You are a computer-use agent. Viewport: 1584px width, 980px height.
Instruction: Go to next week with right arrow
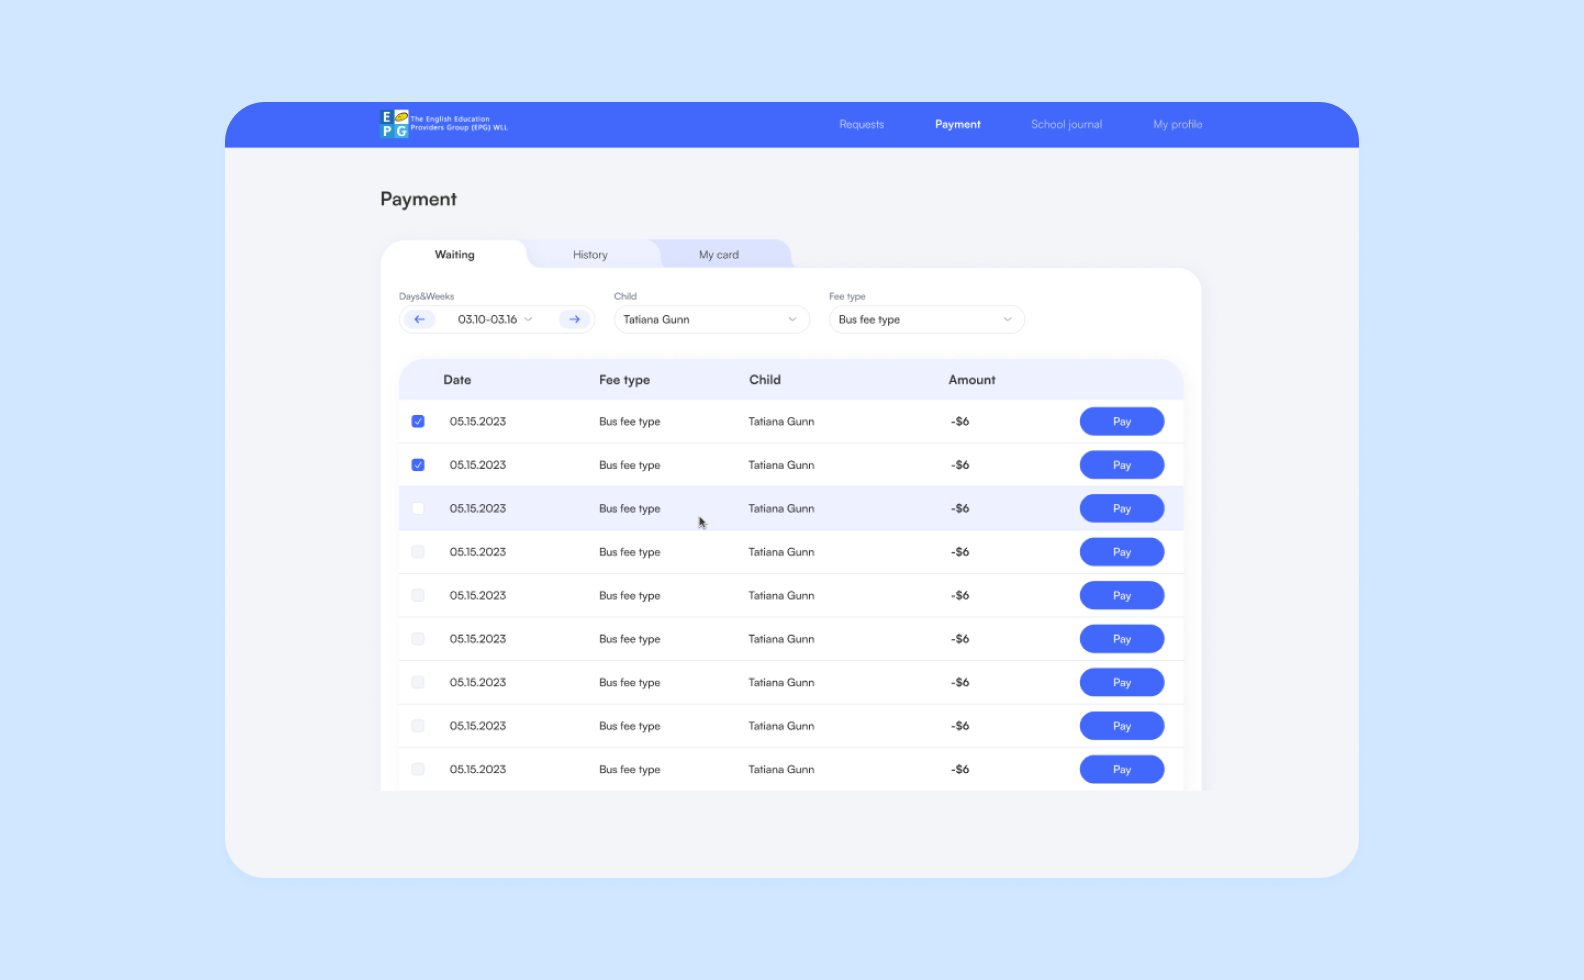(574, 319)
